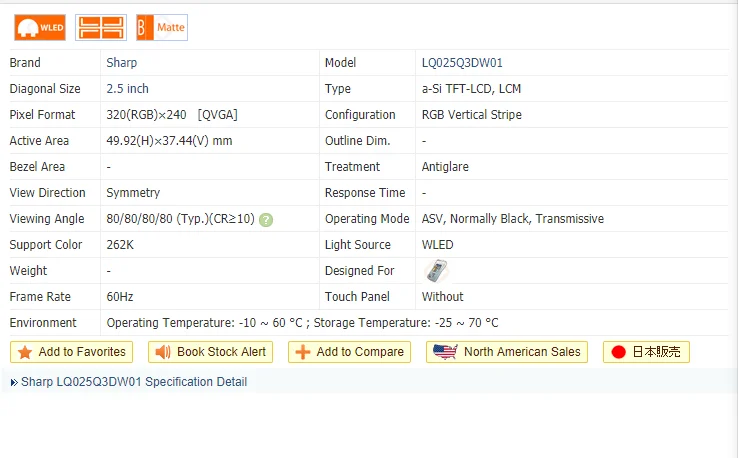738x458 pixels.
Task: Click the Configuration label
Action: tap(360, 114)
